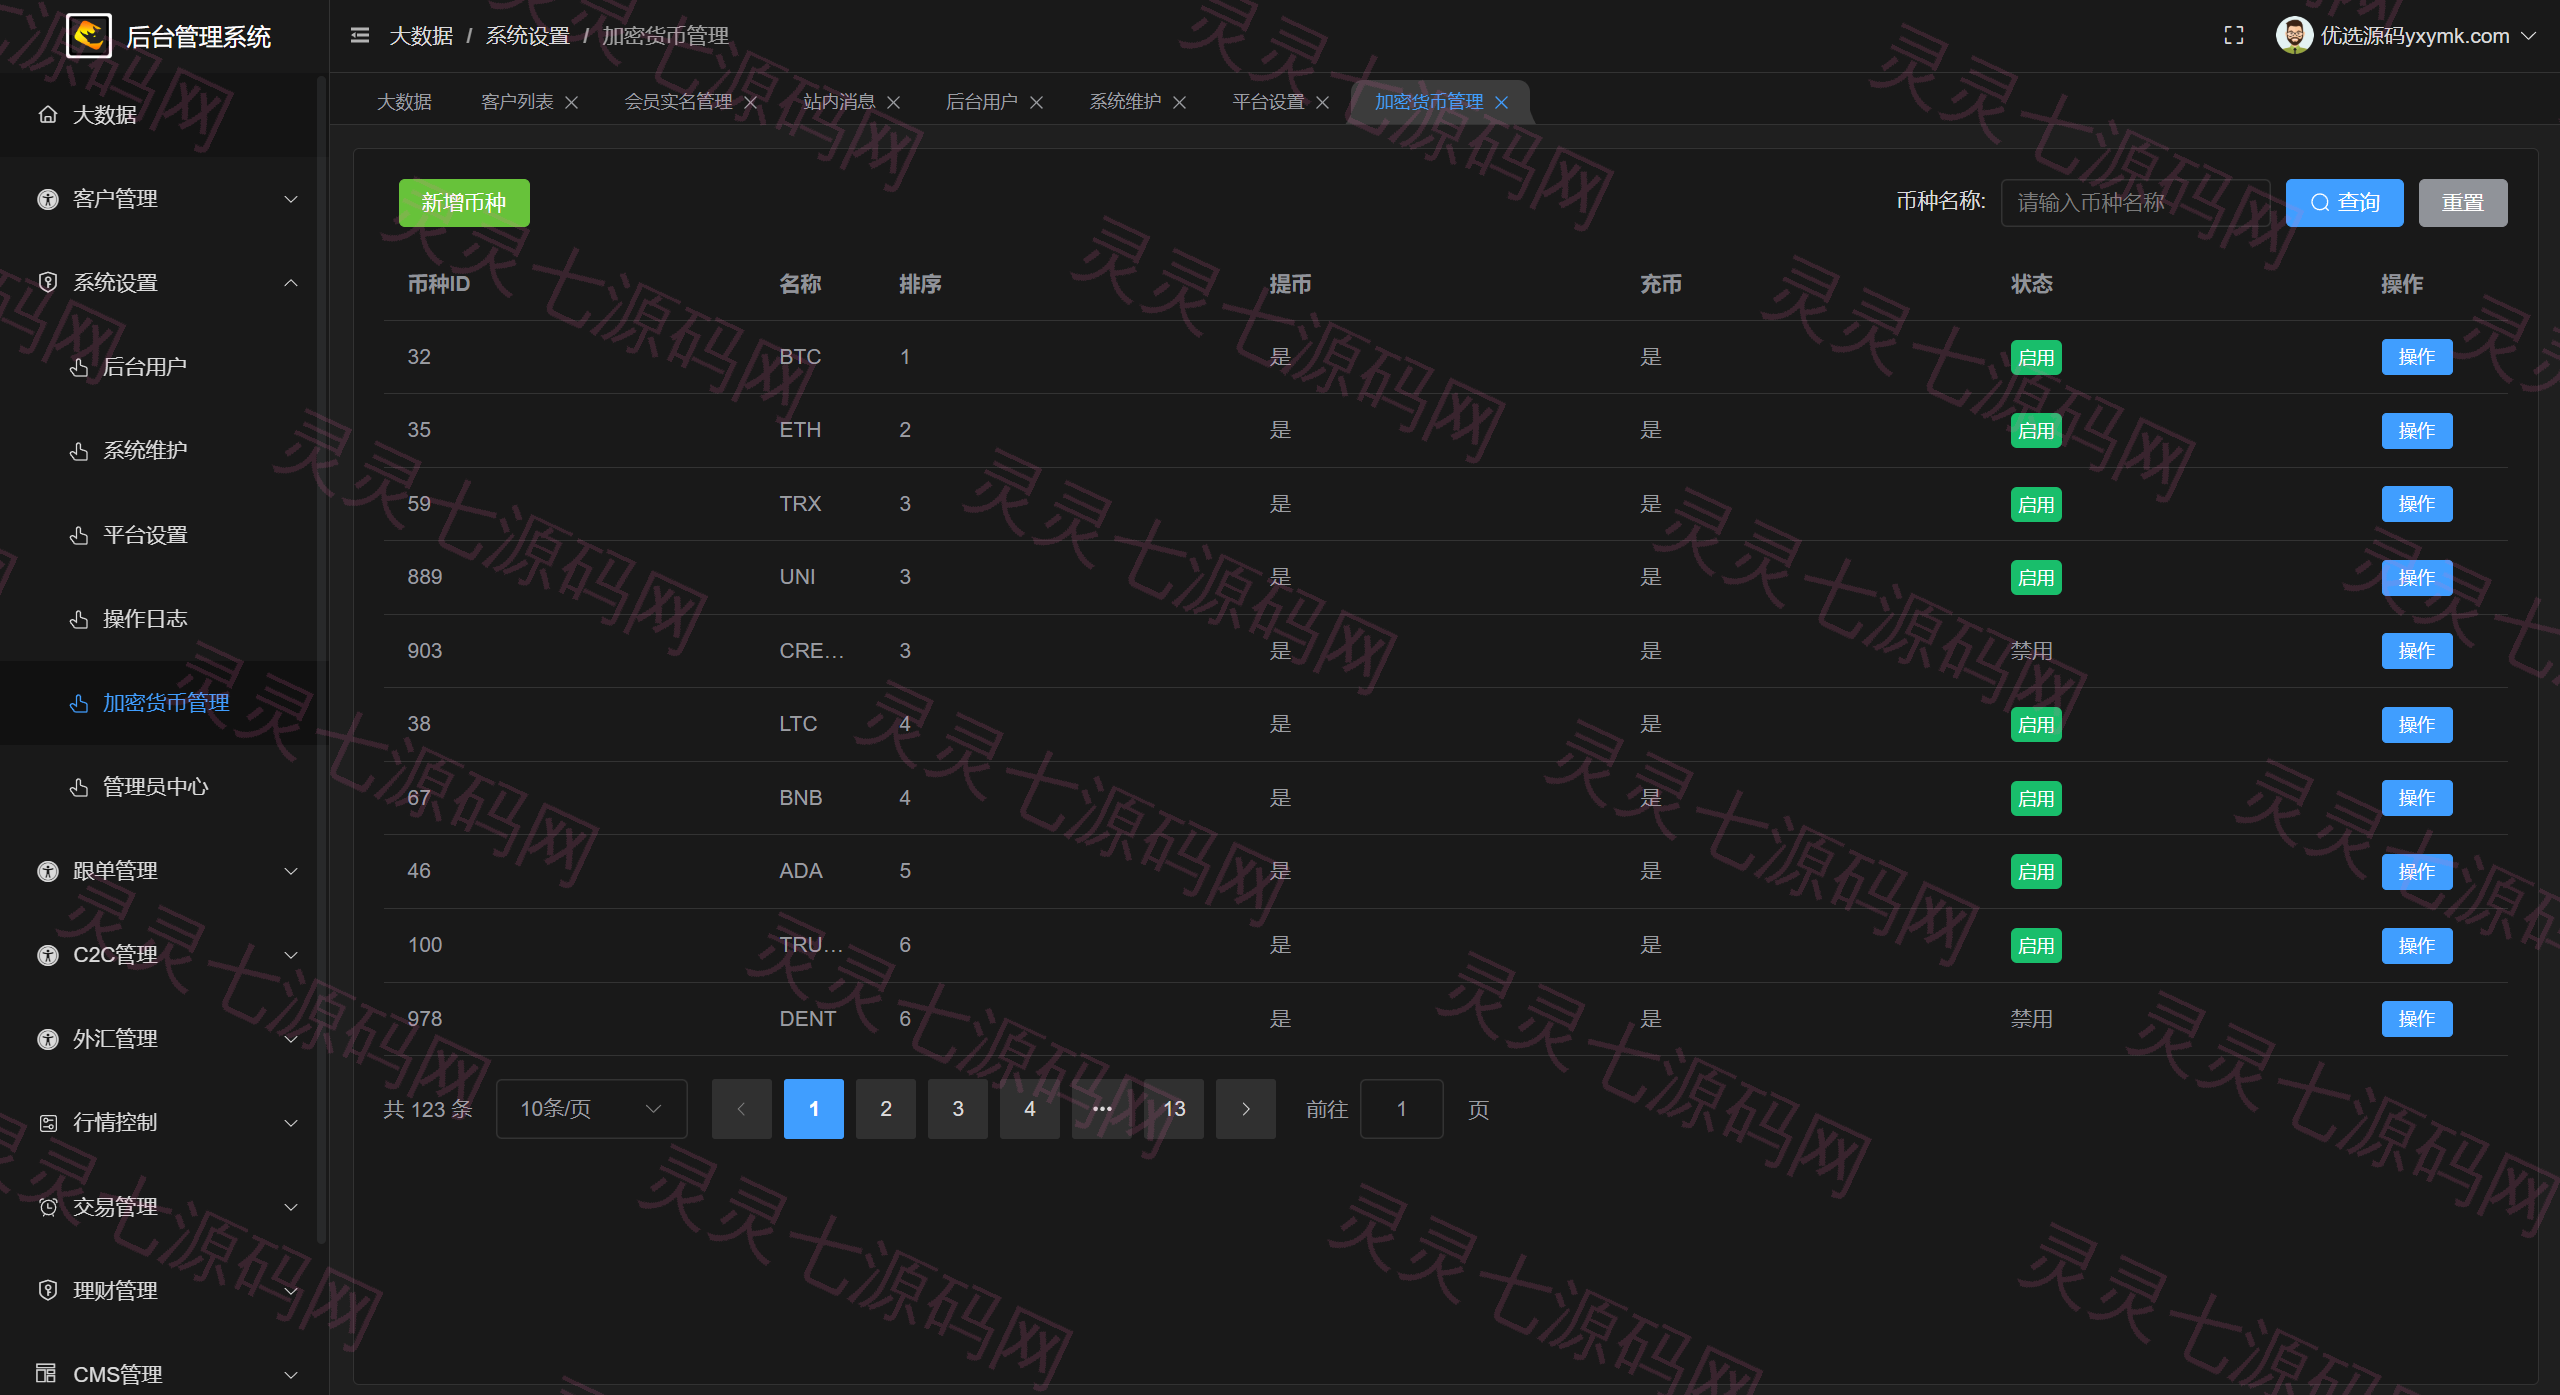Collapse sidebar with the hamburger icon
Image resolution: width=2560 pixels, height=1395 pixels.
point(360,36)
